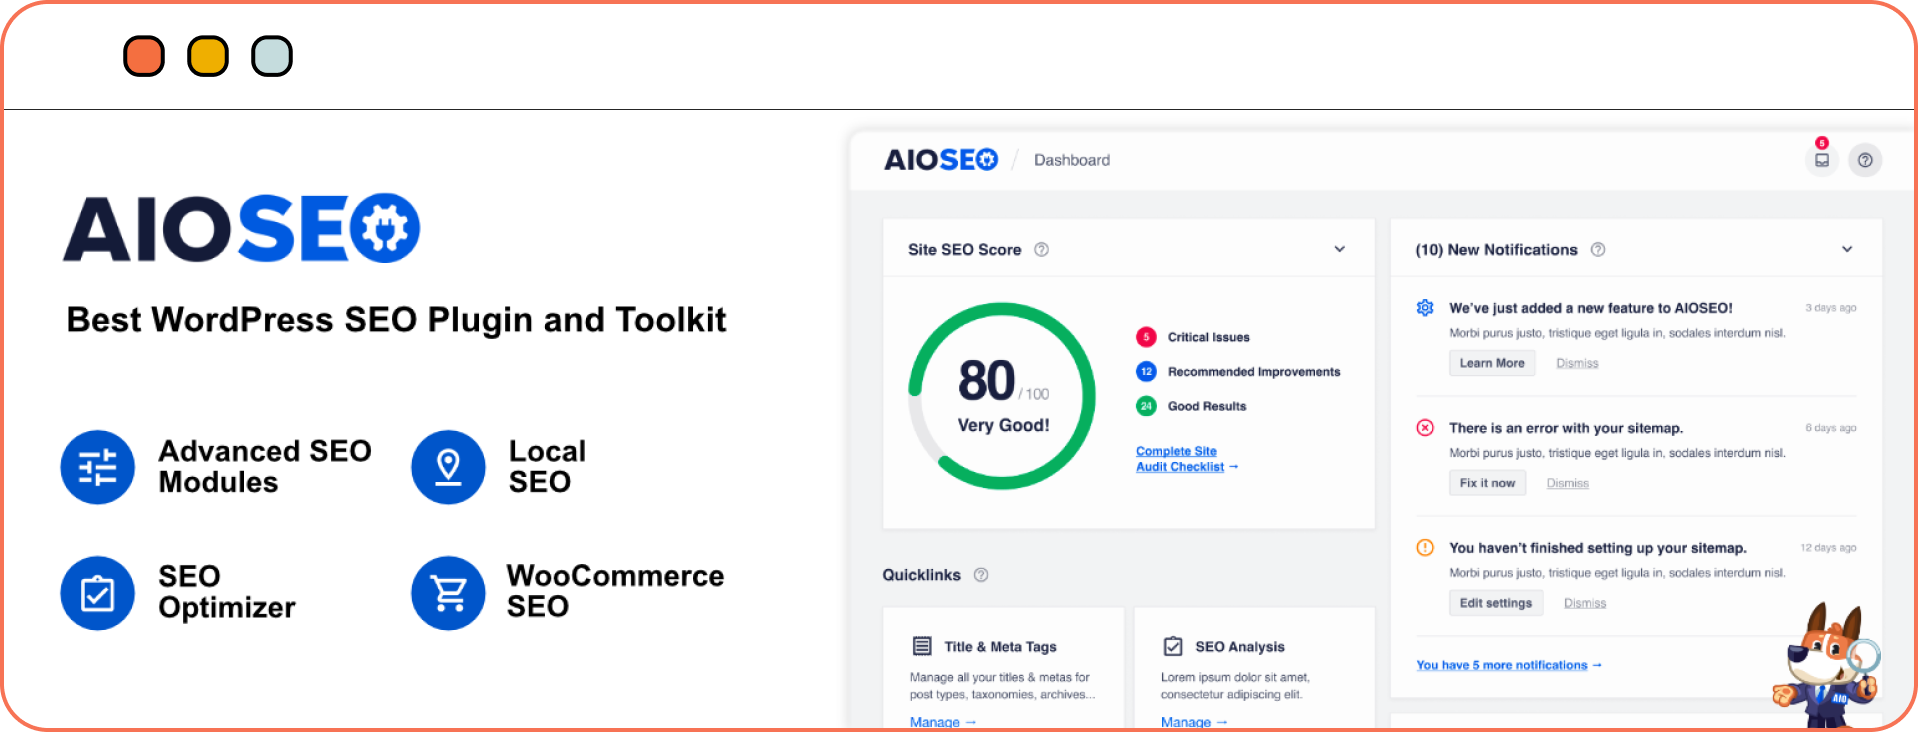Click the Title & Meta Tags card heading
Image resolution: width=1918 pixels, height=732 pixels.
coord(1000,647)
